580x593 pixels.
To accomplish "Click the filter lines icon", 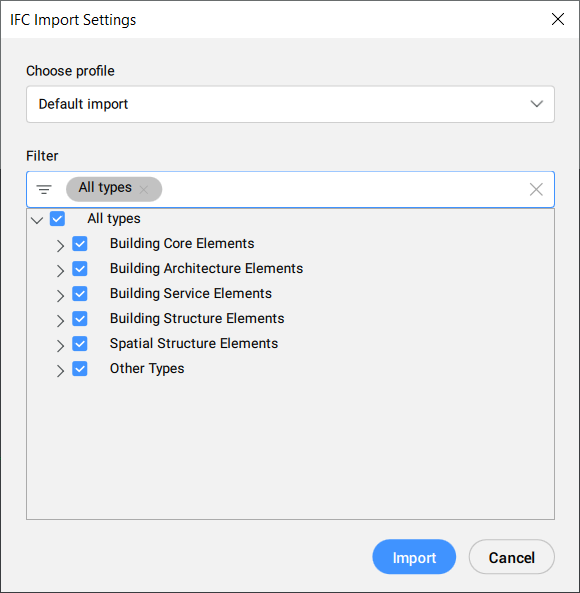I will click(44, 189).
